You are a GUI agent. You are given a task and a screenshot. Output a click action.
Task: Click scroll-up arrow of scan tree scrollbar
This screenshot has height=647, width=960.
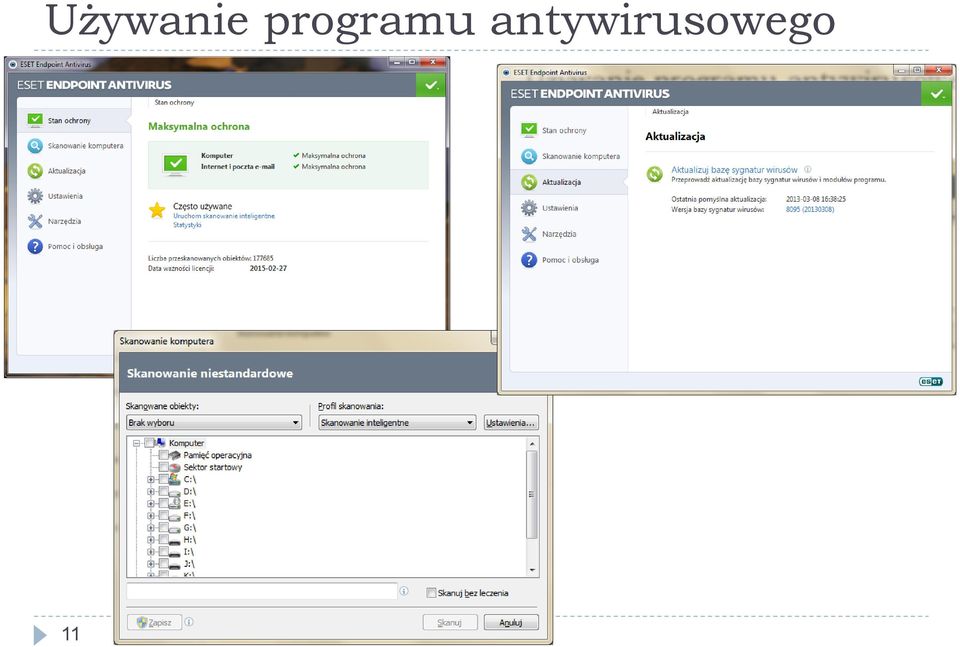click(532, 443)
